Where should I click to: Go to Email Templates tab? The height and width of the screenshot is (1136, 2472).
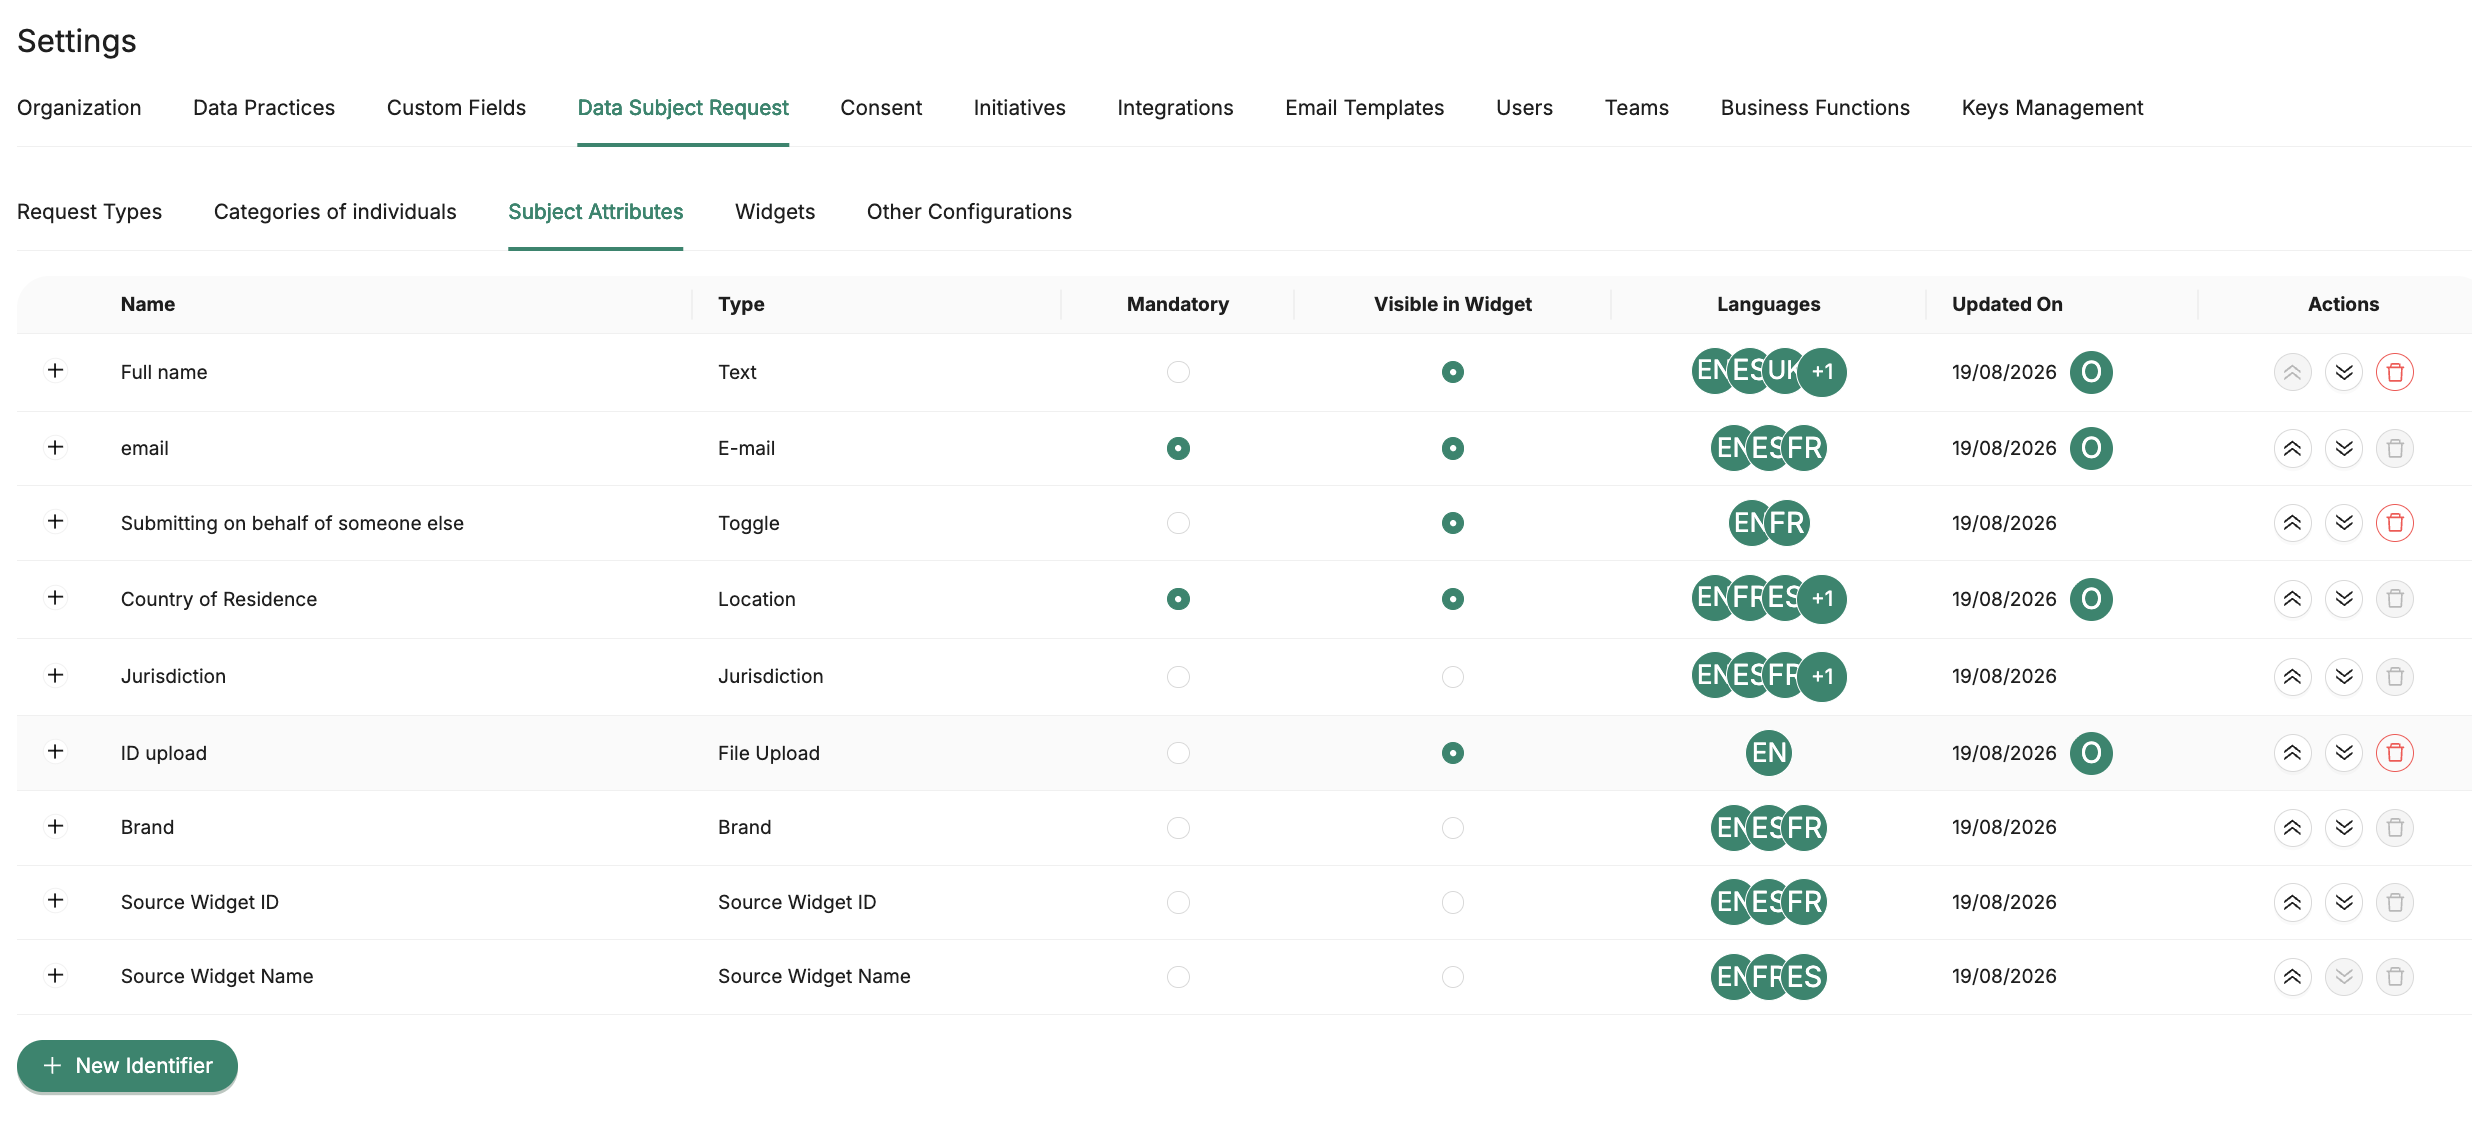1364,108
